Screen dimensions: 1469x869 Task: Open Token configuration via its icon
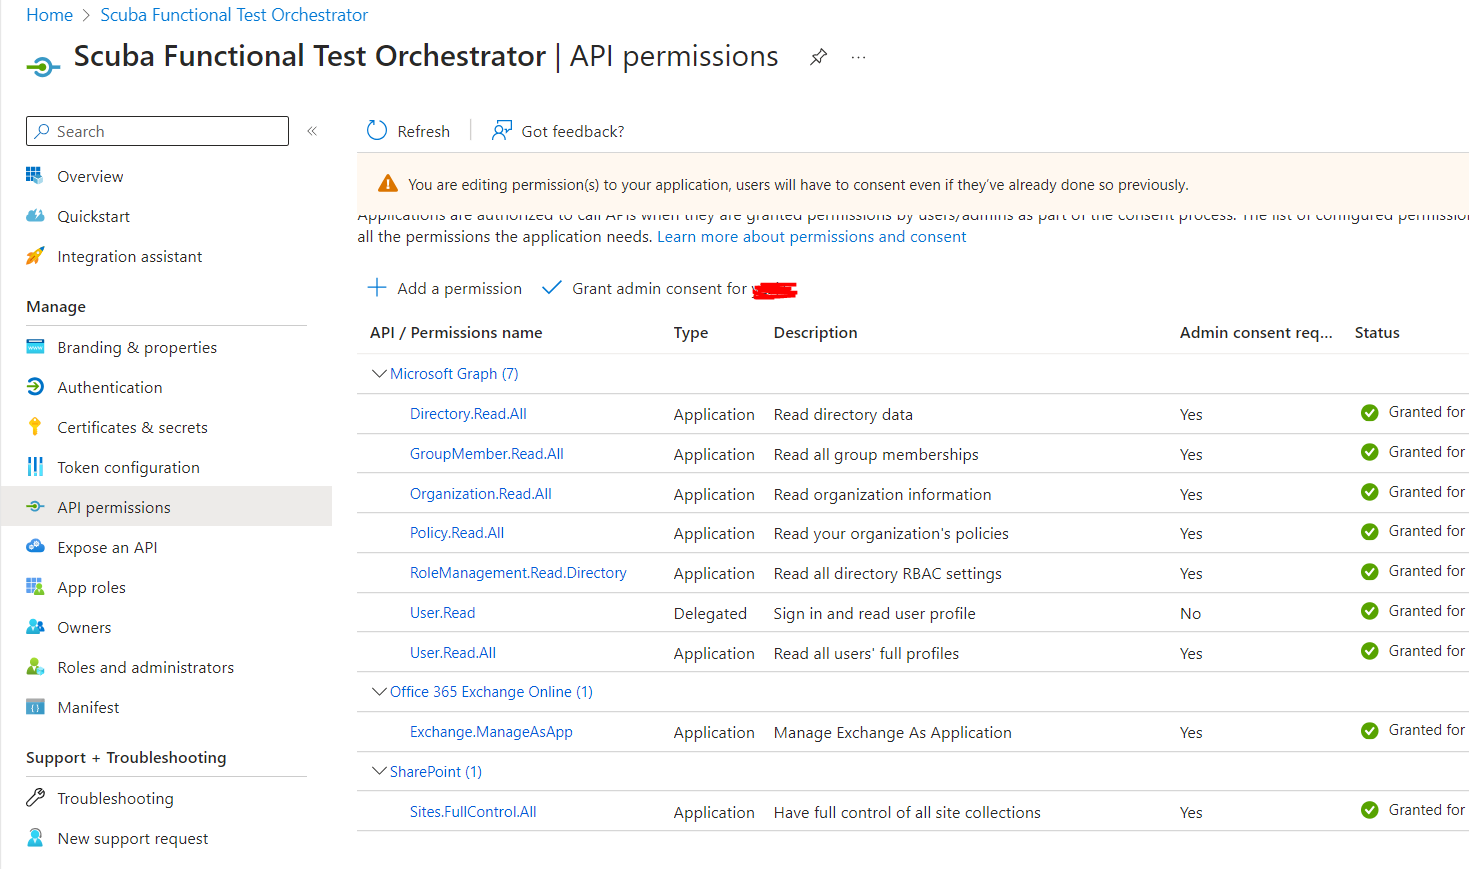(x=36, y=467)
